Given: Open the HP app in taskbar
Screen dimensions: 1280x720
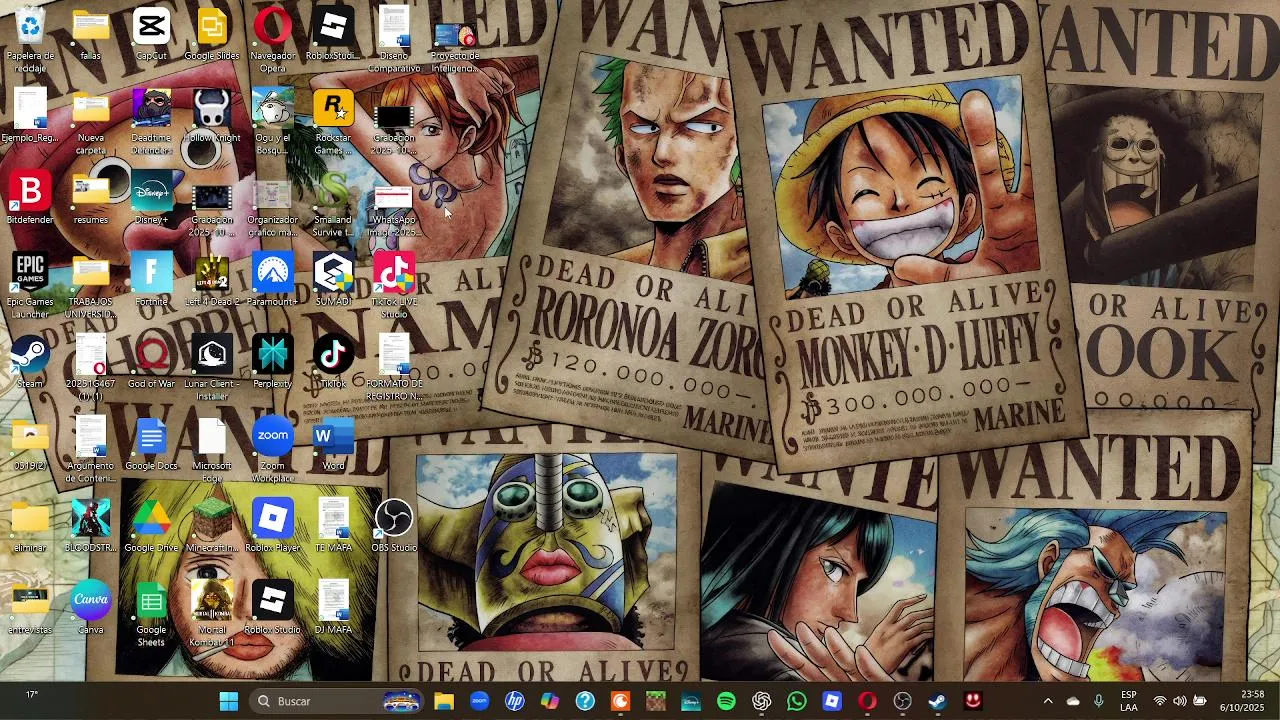Looking at the screenshot, I should [514, 701].
